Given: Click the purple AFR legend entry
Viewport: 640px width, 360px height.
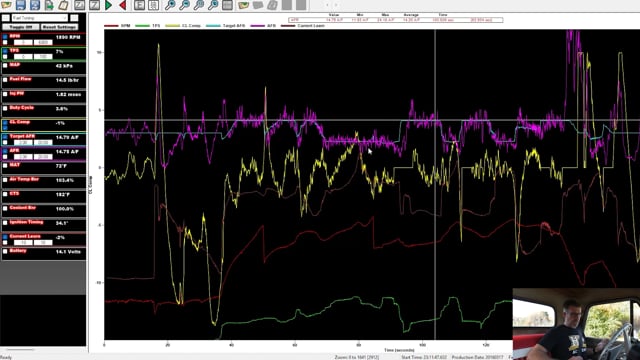Looking at the screenshot, I should pyautogui.click(x=264, y=26).
